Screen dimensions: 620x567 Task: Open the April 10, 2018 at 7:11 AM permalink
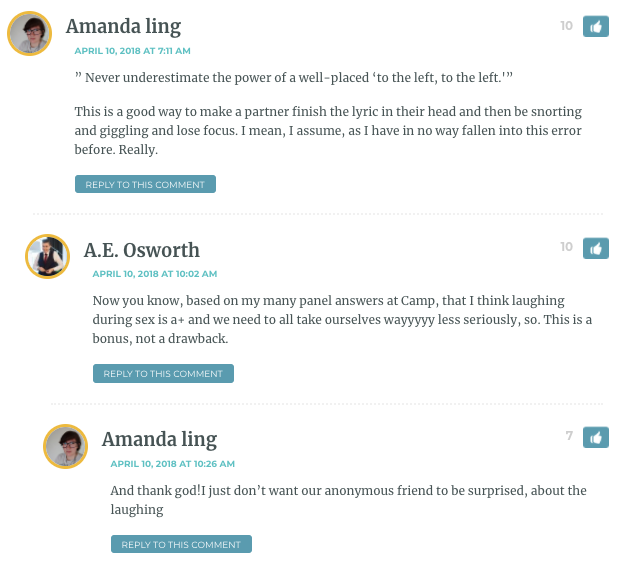click(132, 51)
